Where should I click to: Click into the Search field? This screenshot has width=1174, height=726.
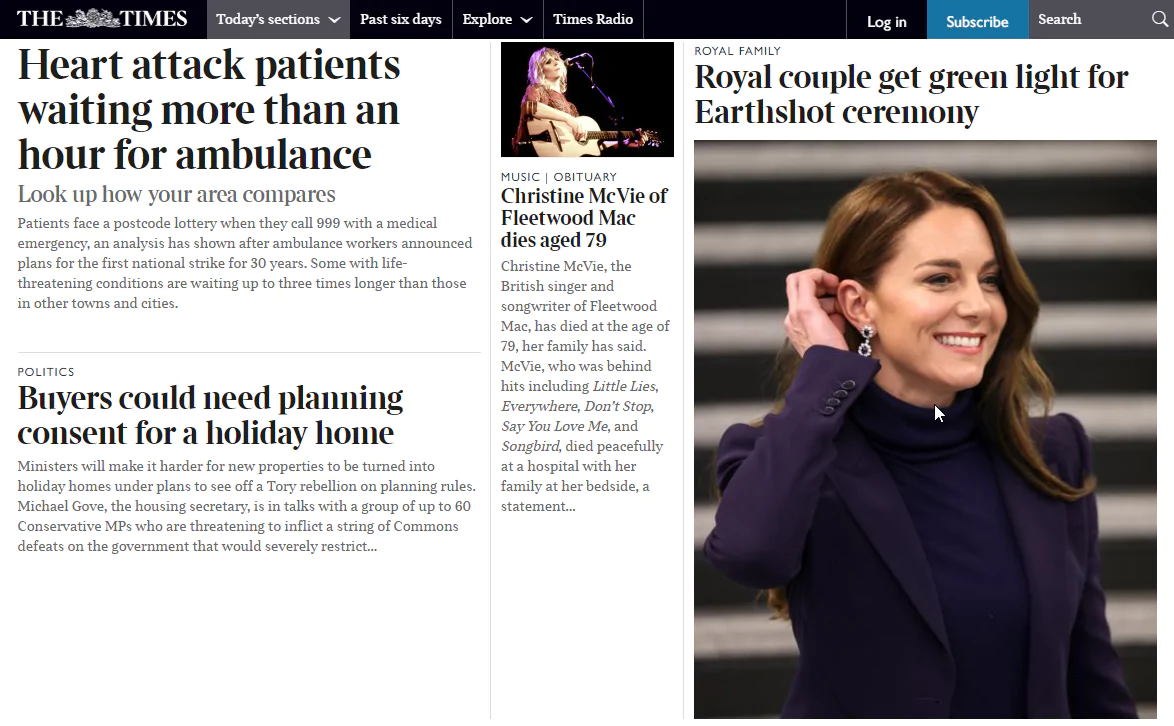tap(1089, 19)
